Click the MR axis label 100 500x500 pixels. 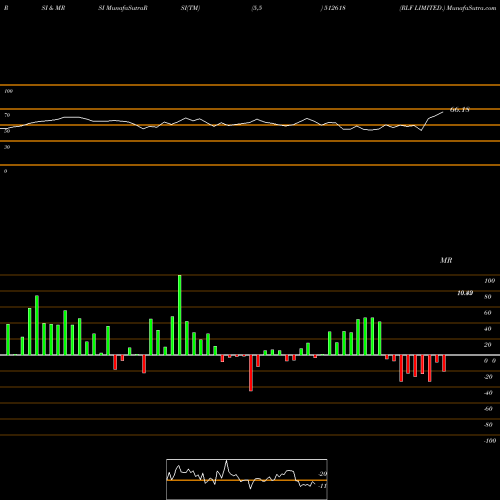489,281
